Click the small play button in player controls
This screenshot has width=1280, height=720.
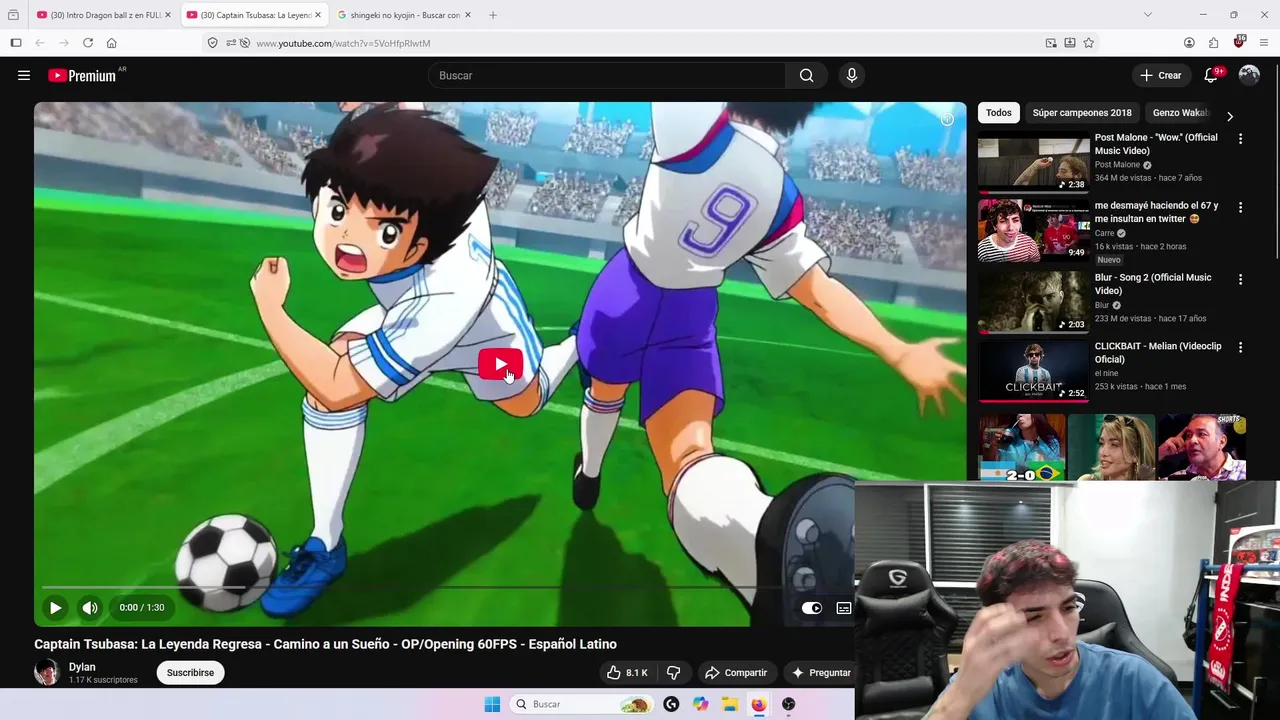coord(56,607)
